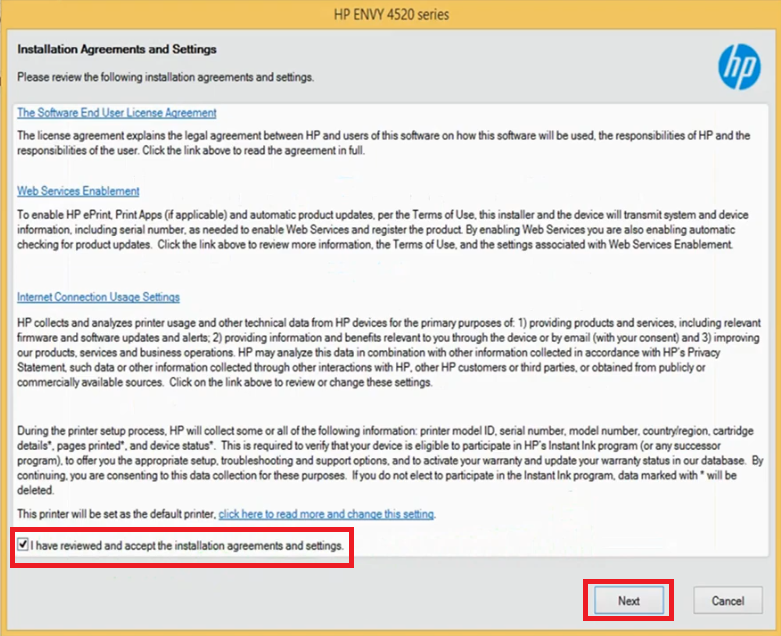
Task: Click the 'Installation Agreements and Settings' heading
Action: [117, 49]
